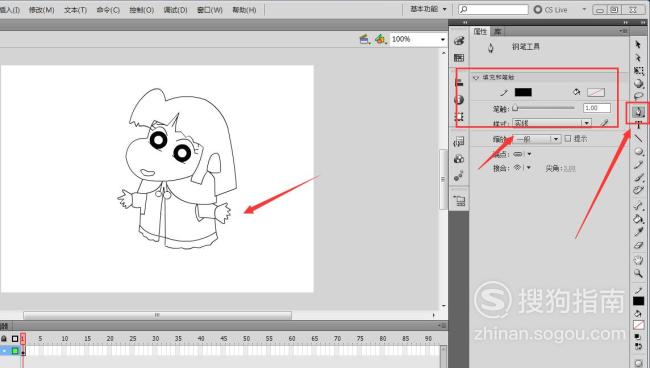Enable the stroke hinting checkbox
Screen dimensions: 650x368
[568, 138]
